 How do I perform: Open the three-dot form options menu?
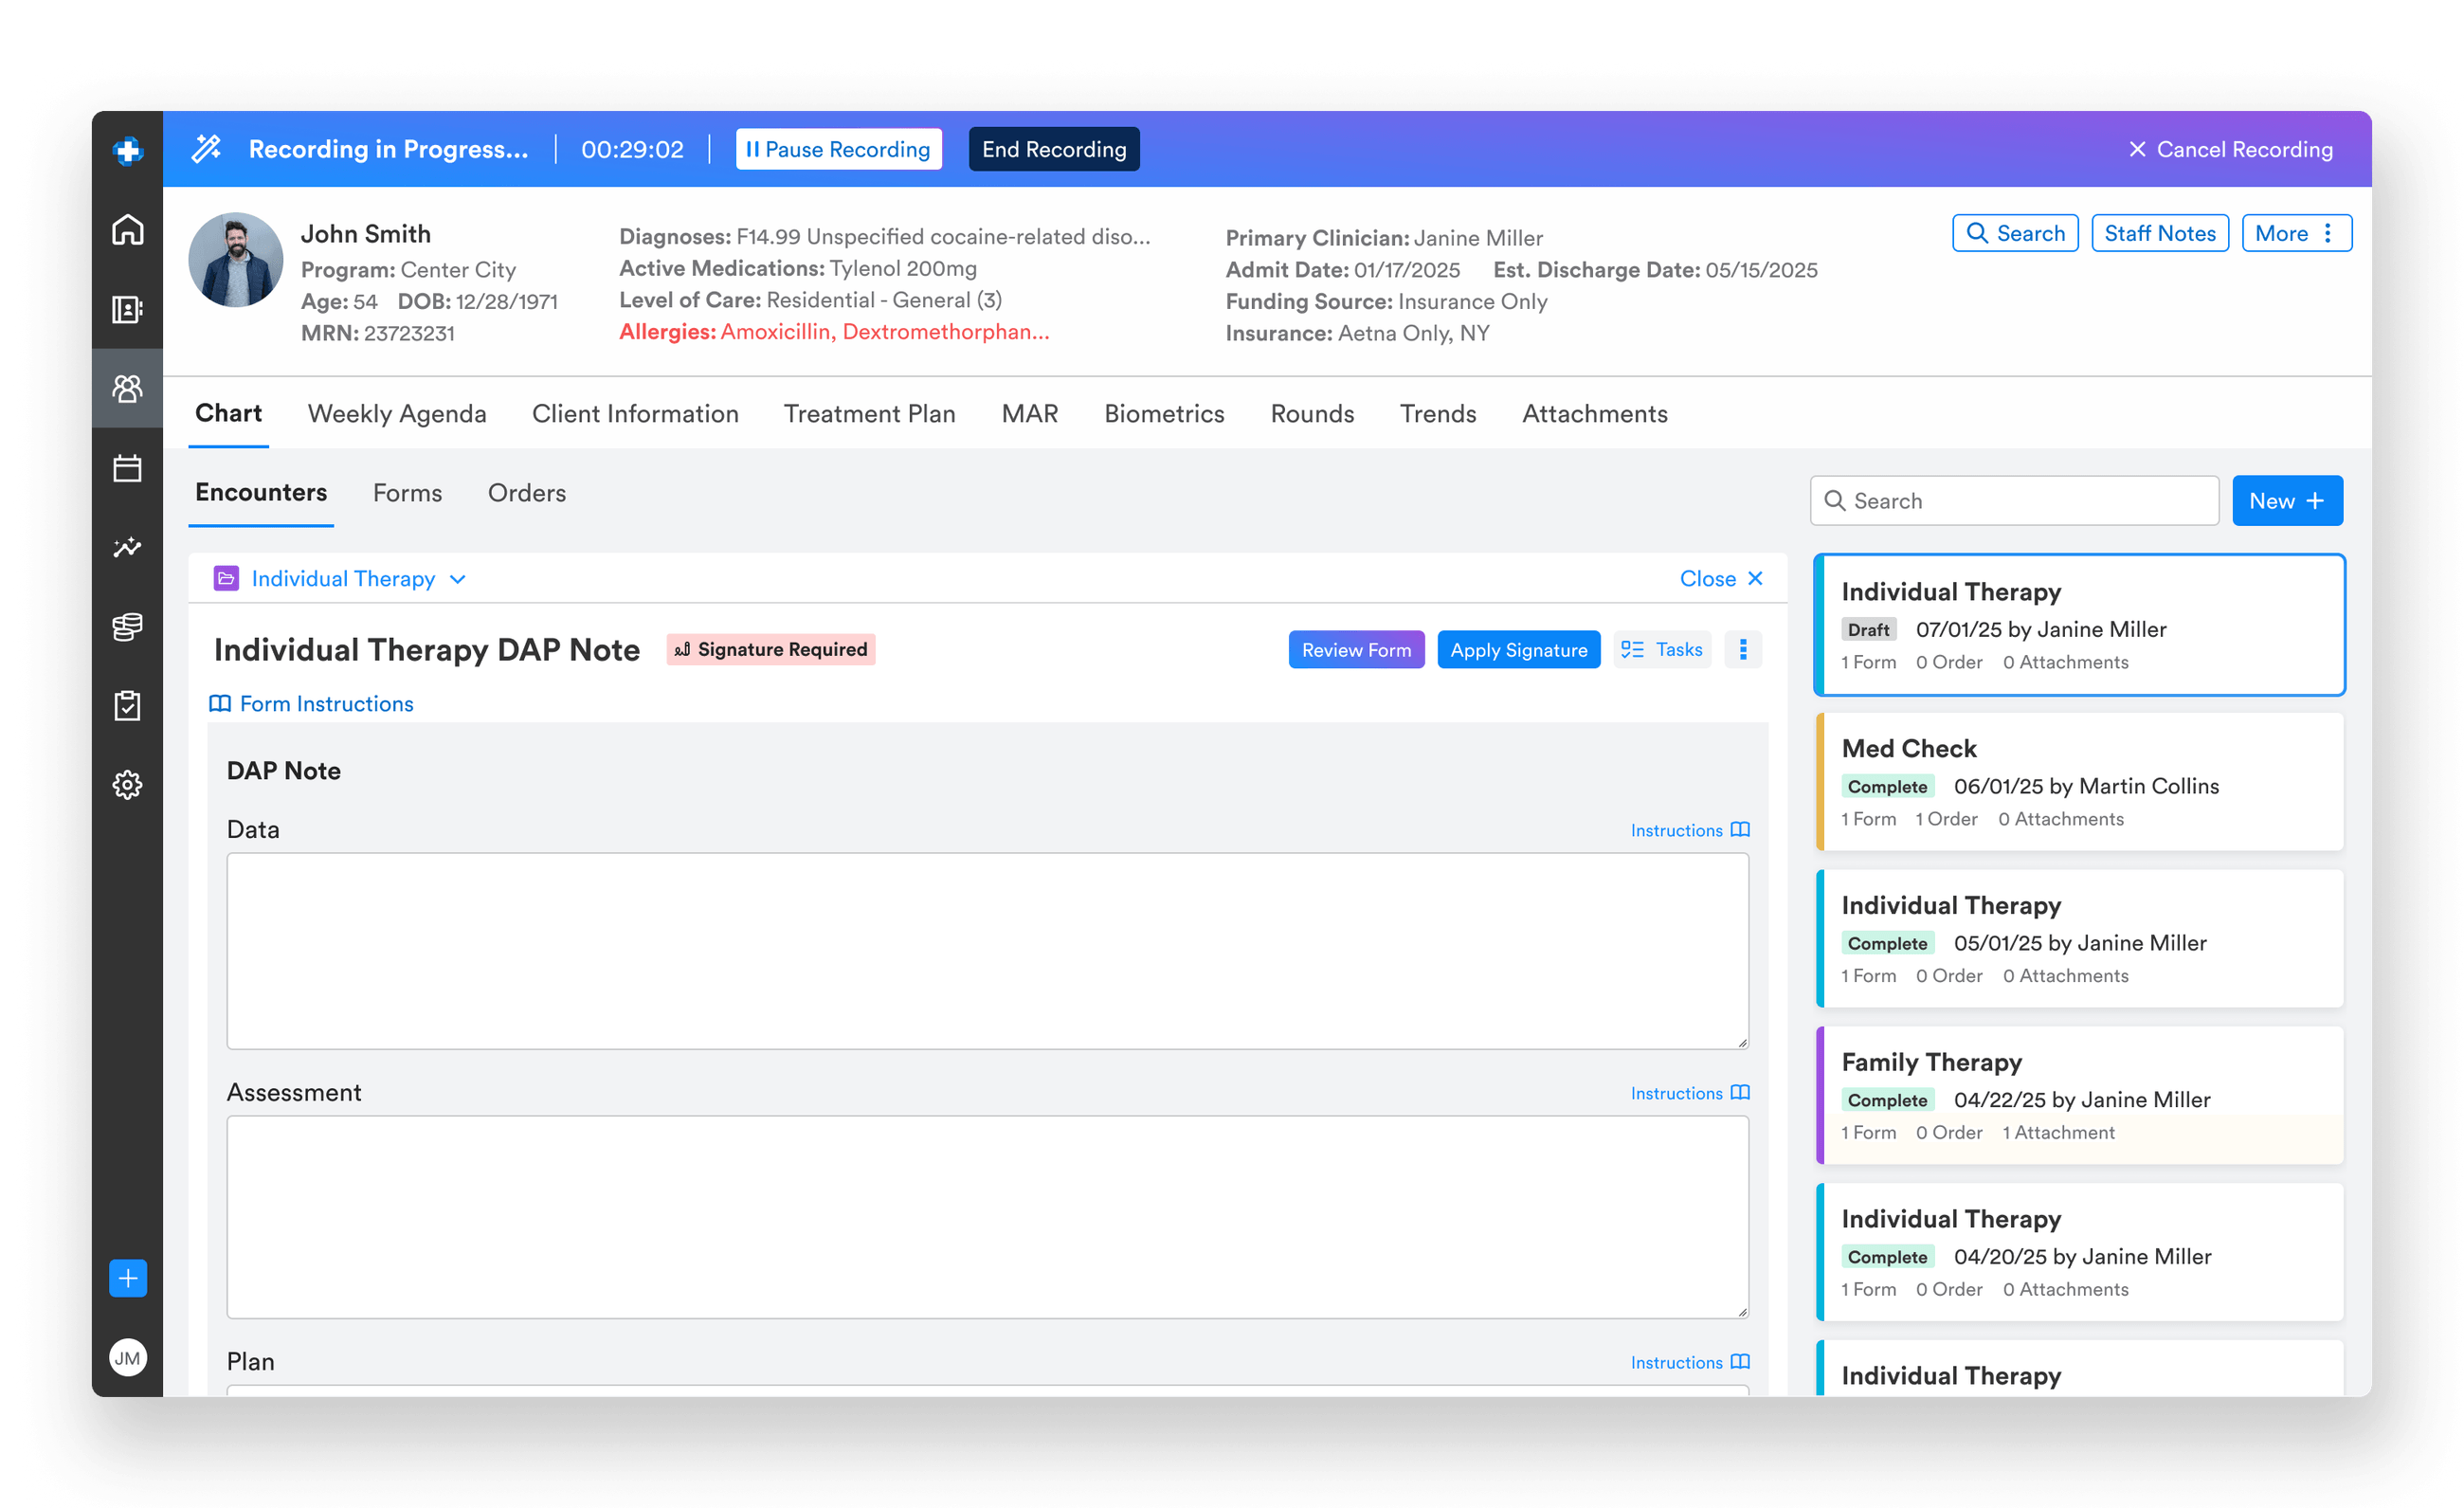[x=1743, y=650]
